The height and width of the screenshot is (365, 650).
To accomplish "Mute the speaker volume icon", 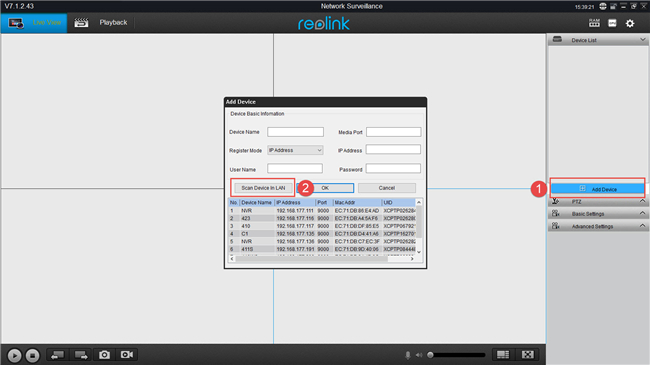I will [419, 355].
